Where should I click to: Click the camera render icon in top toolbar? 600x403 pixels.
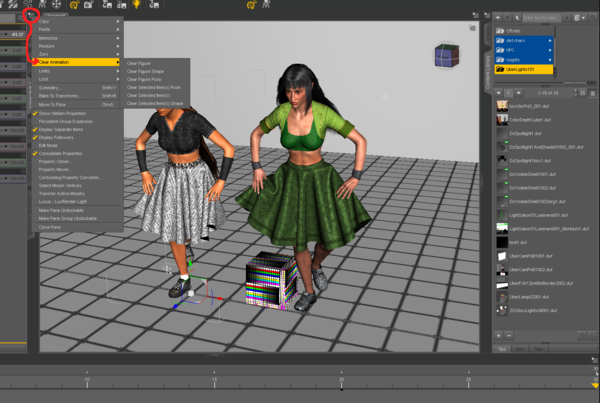pyautogui.click(x=88, y=5)
